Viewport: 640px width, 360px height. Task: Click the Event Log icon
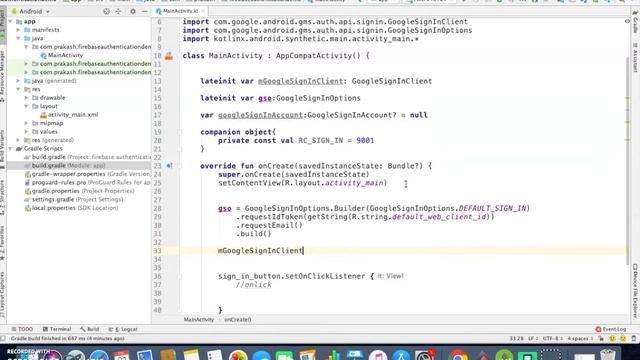tap(598, 329)
